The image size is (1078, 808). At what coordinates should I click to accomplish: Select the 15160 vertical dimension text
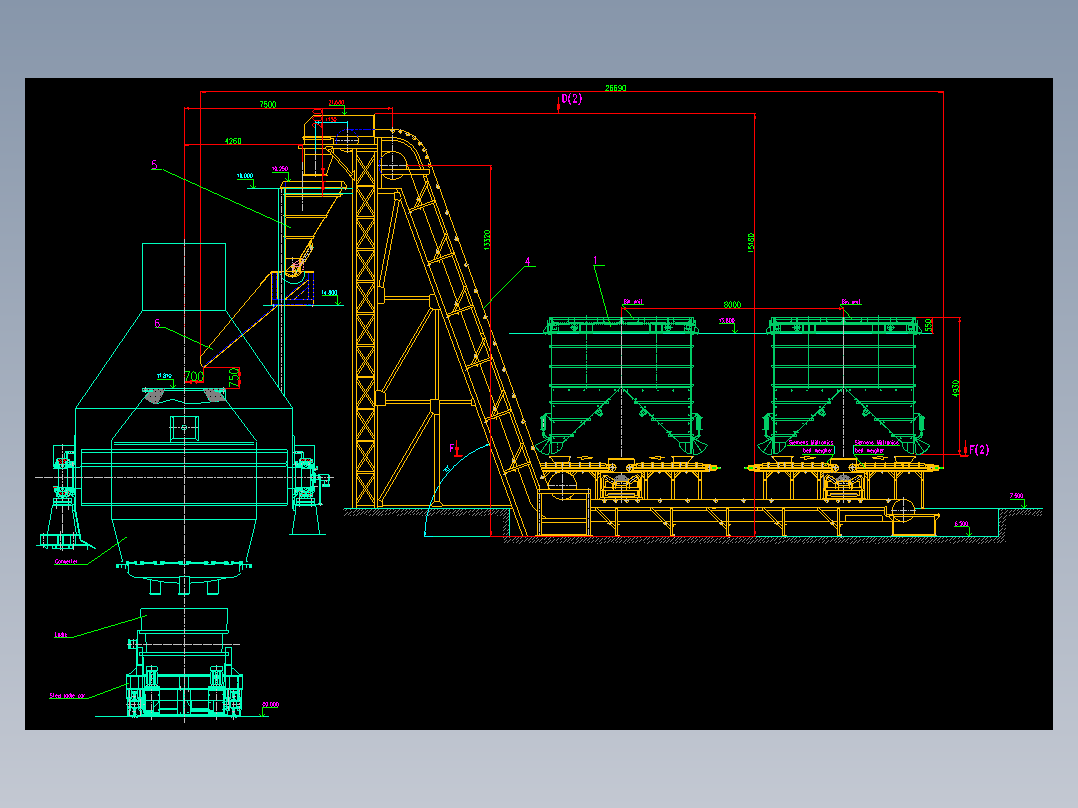coord(751,243)
